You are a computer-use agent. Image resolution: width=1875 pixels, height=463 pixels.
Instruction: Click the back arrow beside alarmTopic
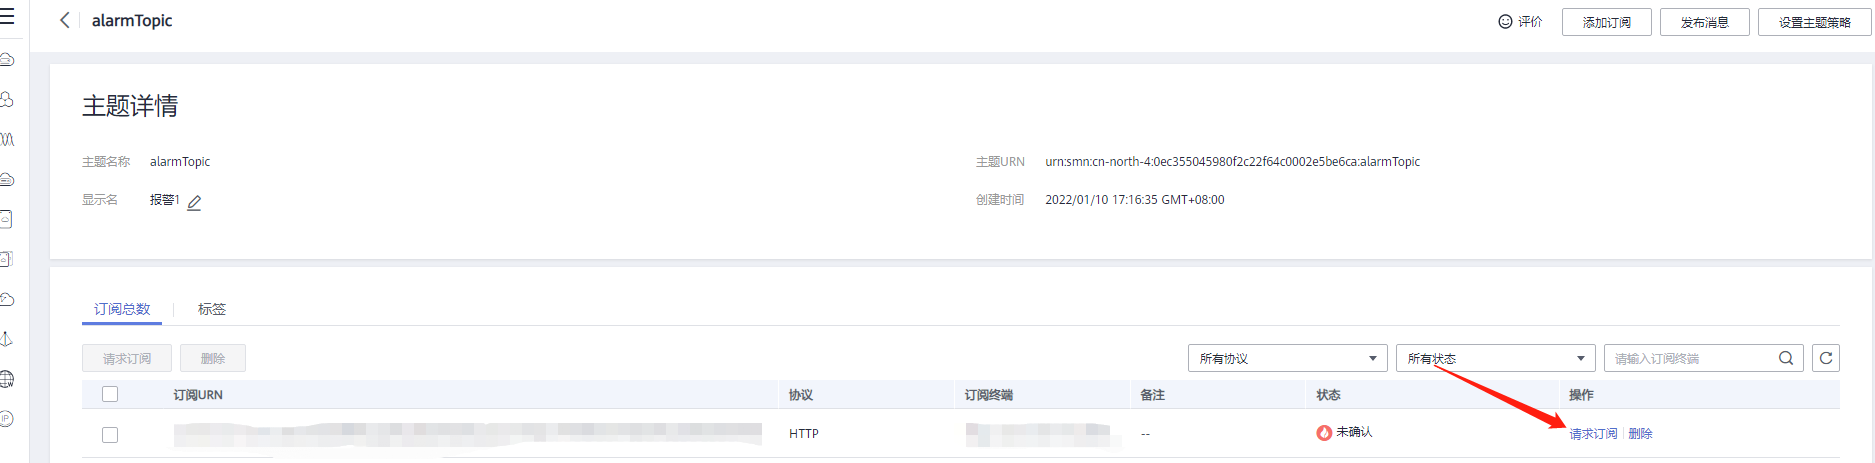(65, 20)
